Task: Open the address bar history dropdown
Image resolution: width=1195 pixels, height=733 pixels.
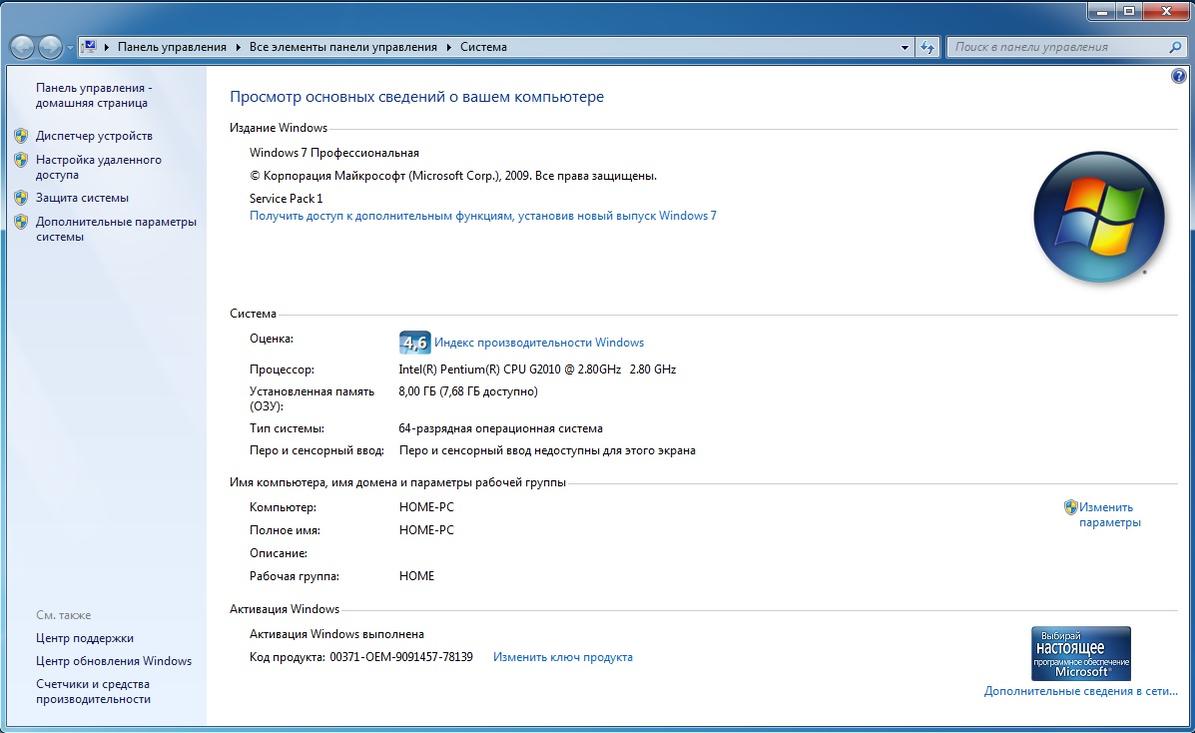Action: [905, 47]
